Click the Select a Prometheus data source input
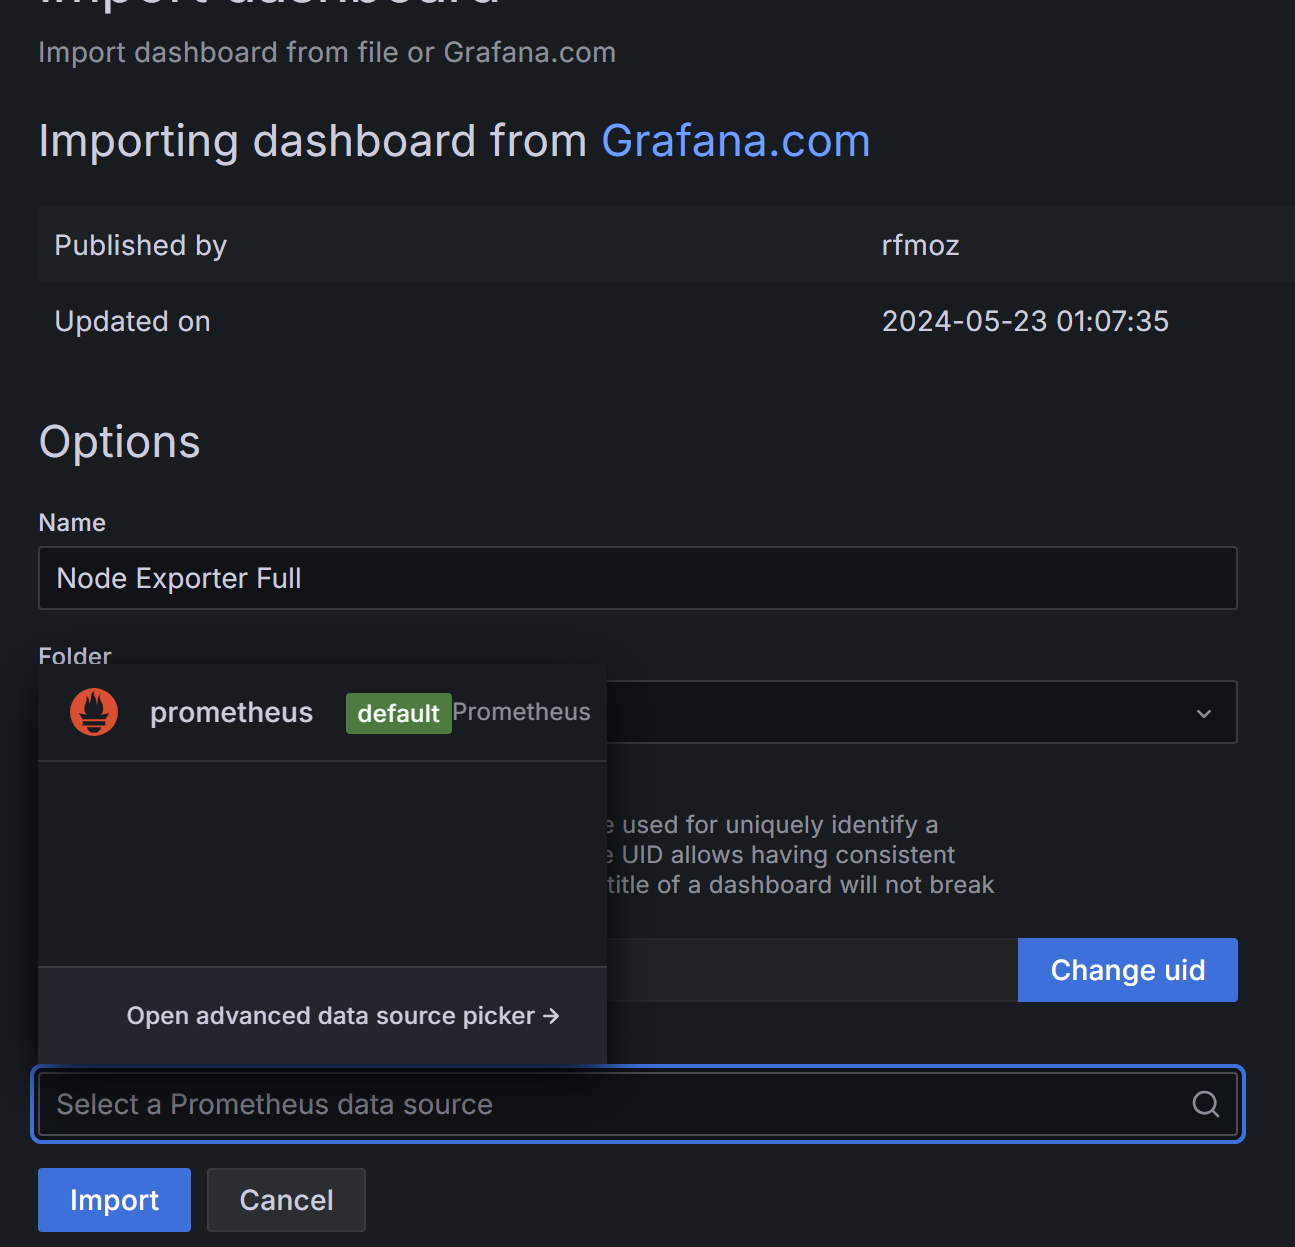Viewport: 1295px width, 1247px height. tap(638, 1104)
